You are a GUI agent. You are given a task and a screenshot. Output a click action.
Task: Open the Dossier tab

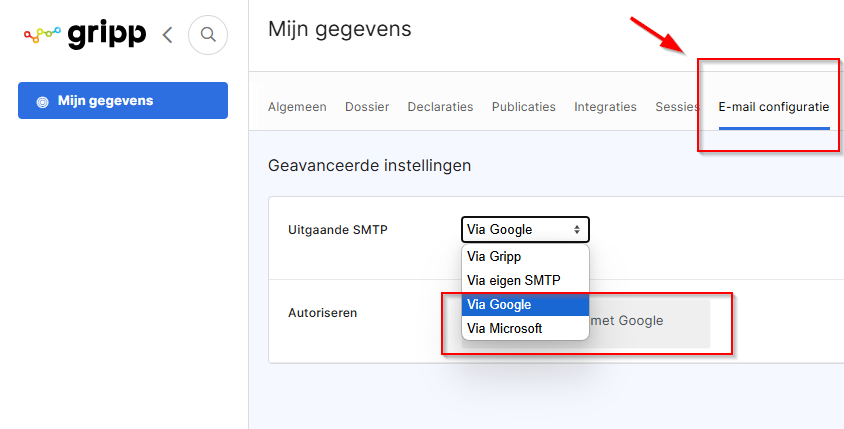coord(367,107)
